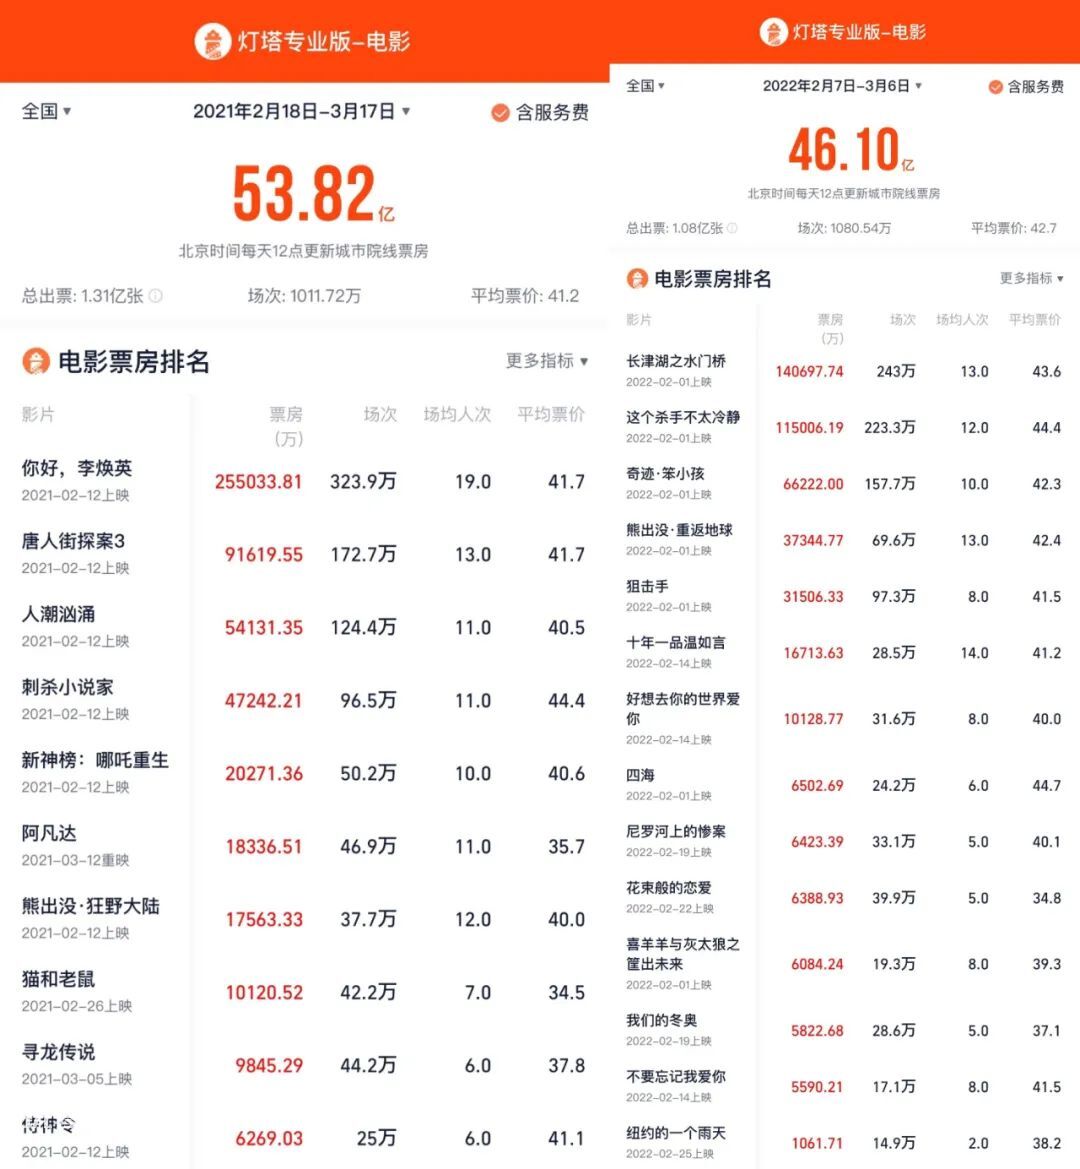The image size is (1080, 1169).
Task: Open movie 熊出没·重返地球
Action: pyautogui.click(x=679, y=530)
